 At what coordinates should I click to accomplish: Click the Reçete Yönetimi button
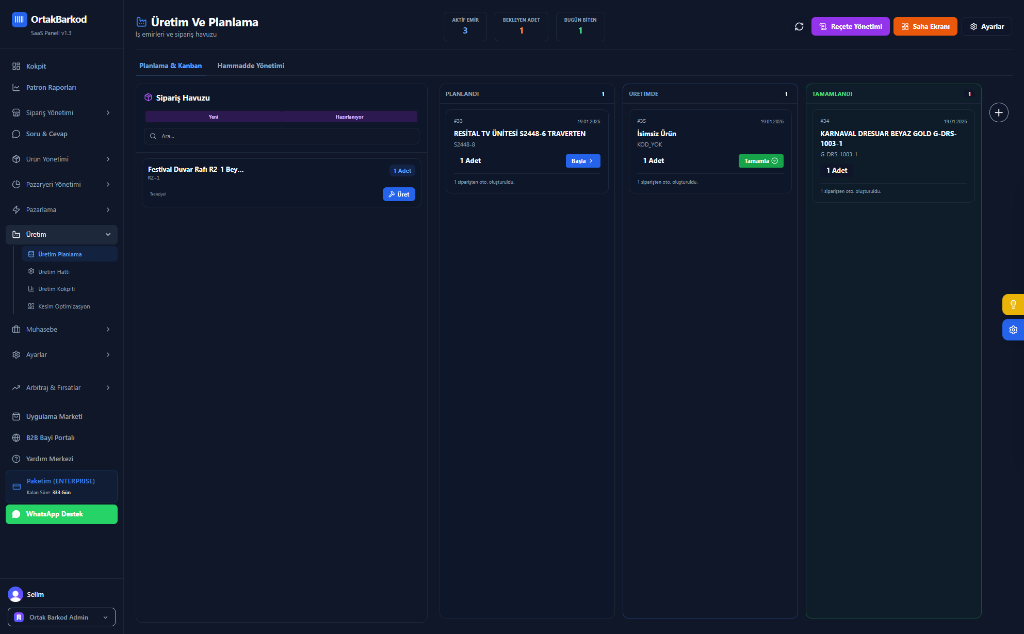click(850, 27)
